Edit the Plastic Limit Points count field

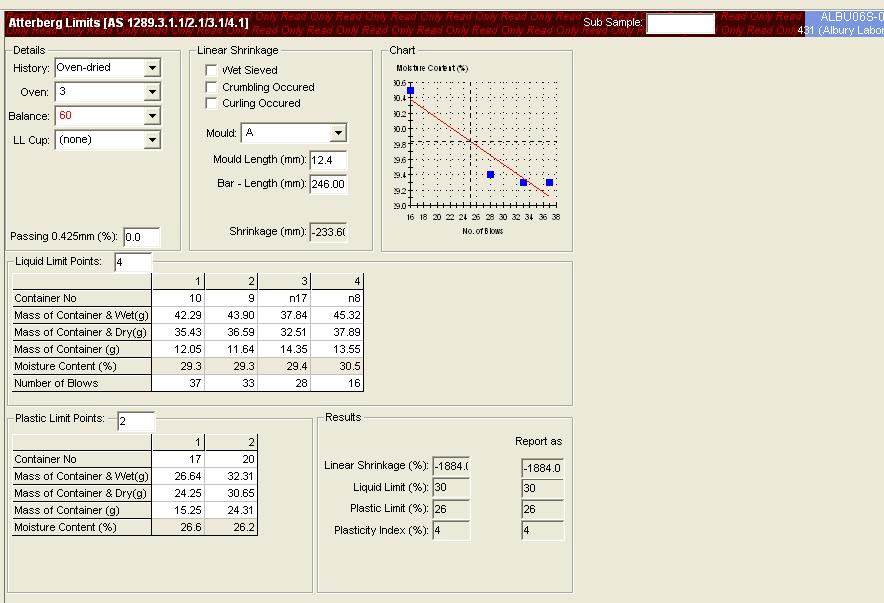[136, 421]
